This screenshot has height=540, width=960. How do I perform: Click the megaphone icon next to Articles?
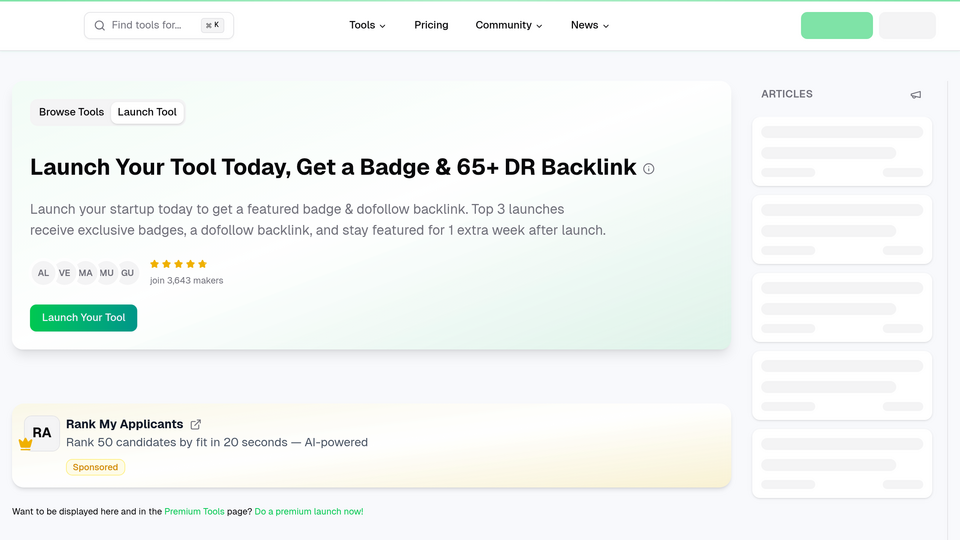pos(915,95)
